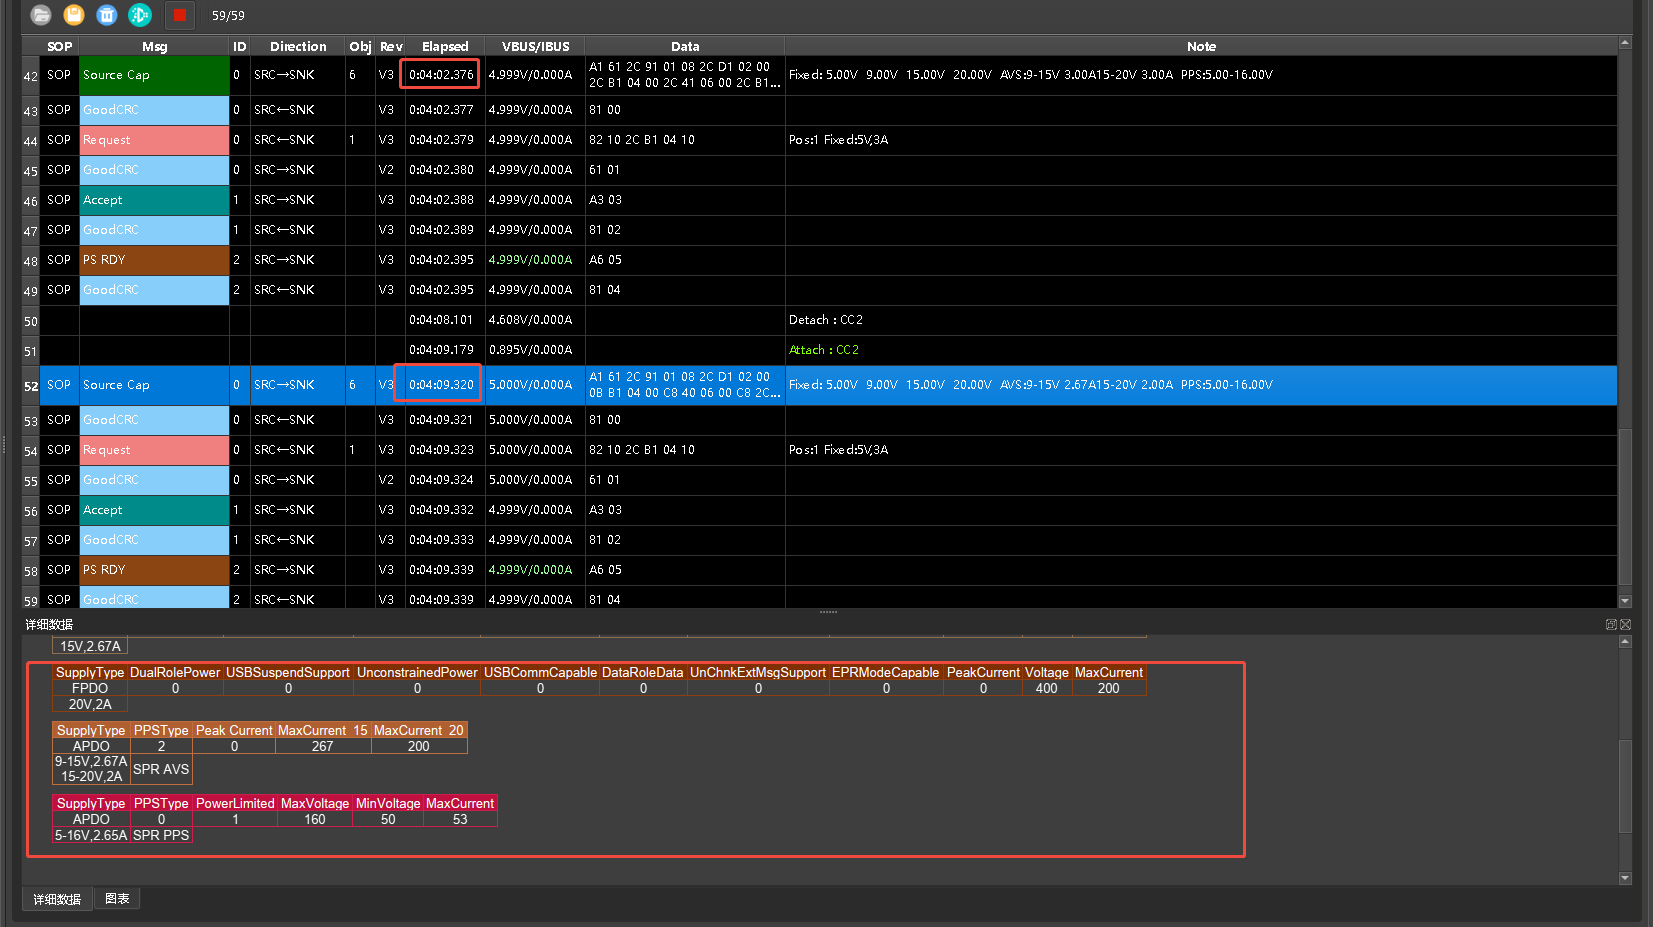The height and width of the screenshot is (927, 1653).
Task: Stop capturing with the red square button
Action: (180, 15)
